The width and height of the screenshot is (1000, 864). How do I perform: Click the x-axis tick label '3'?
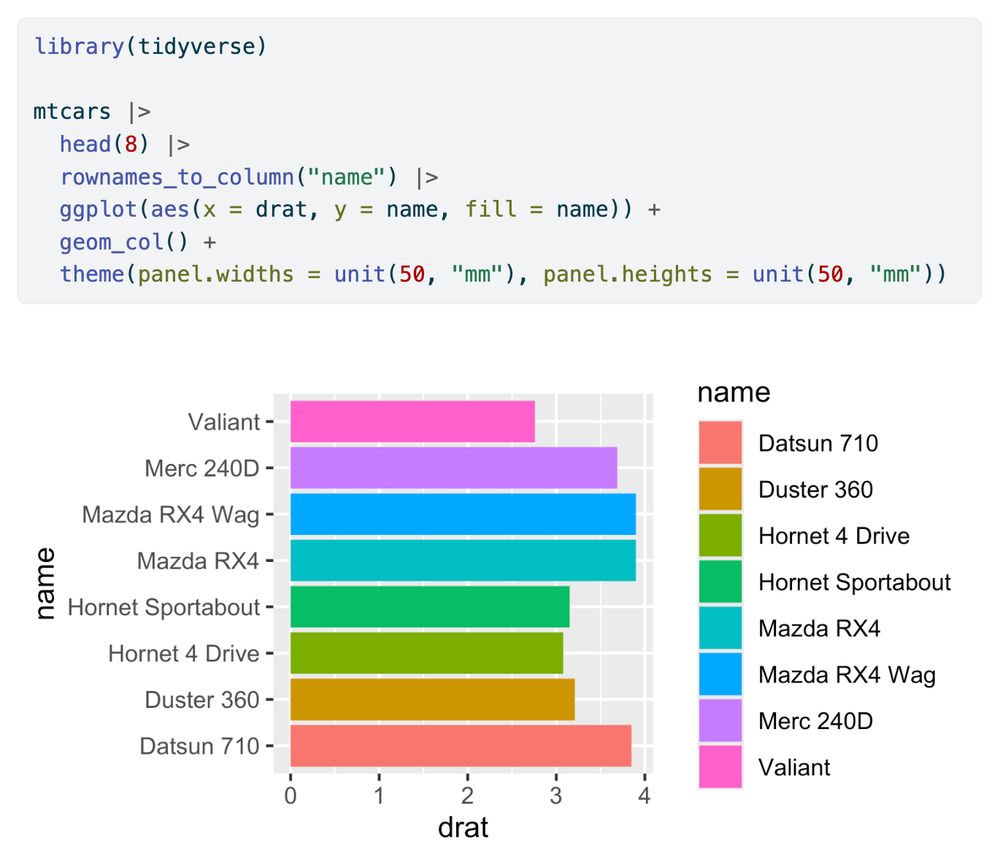(556, 796)
